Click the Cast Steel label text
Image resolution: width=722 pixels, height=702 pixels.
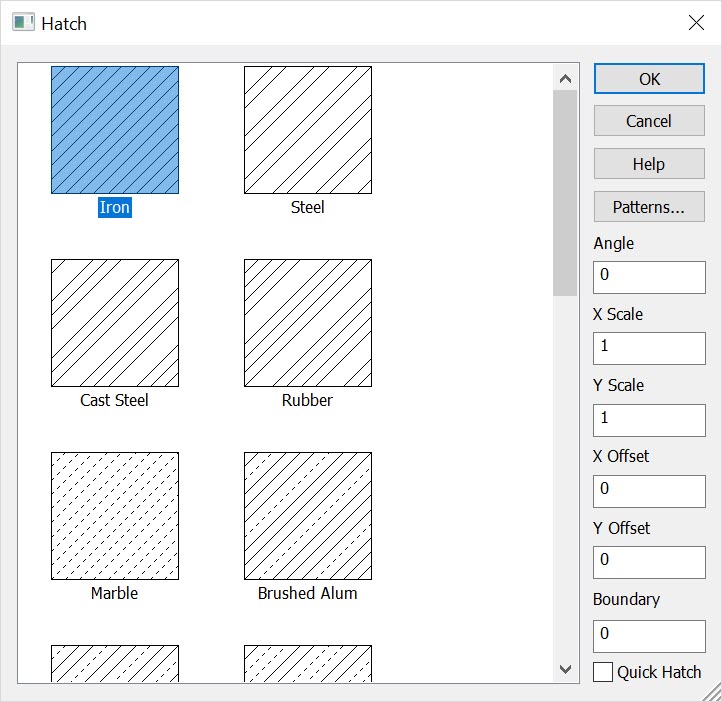(114, 400)
